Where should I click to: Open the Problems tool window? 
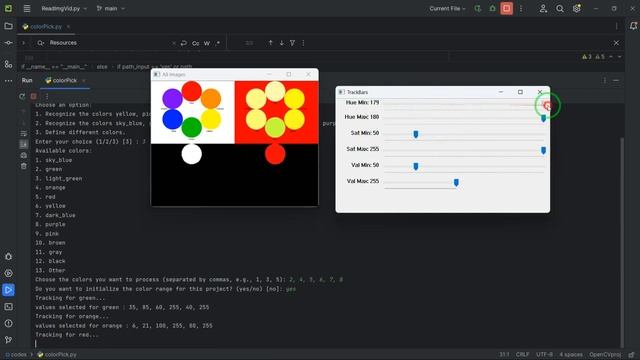point(8,323)
